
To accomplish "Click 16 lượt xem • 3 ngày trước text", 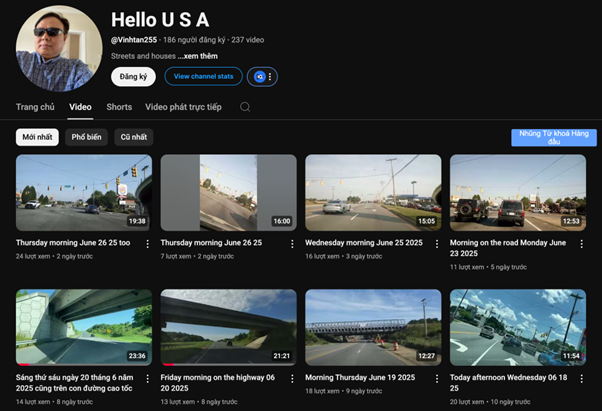I will pyautogui.click(x=344, y=256).
